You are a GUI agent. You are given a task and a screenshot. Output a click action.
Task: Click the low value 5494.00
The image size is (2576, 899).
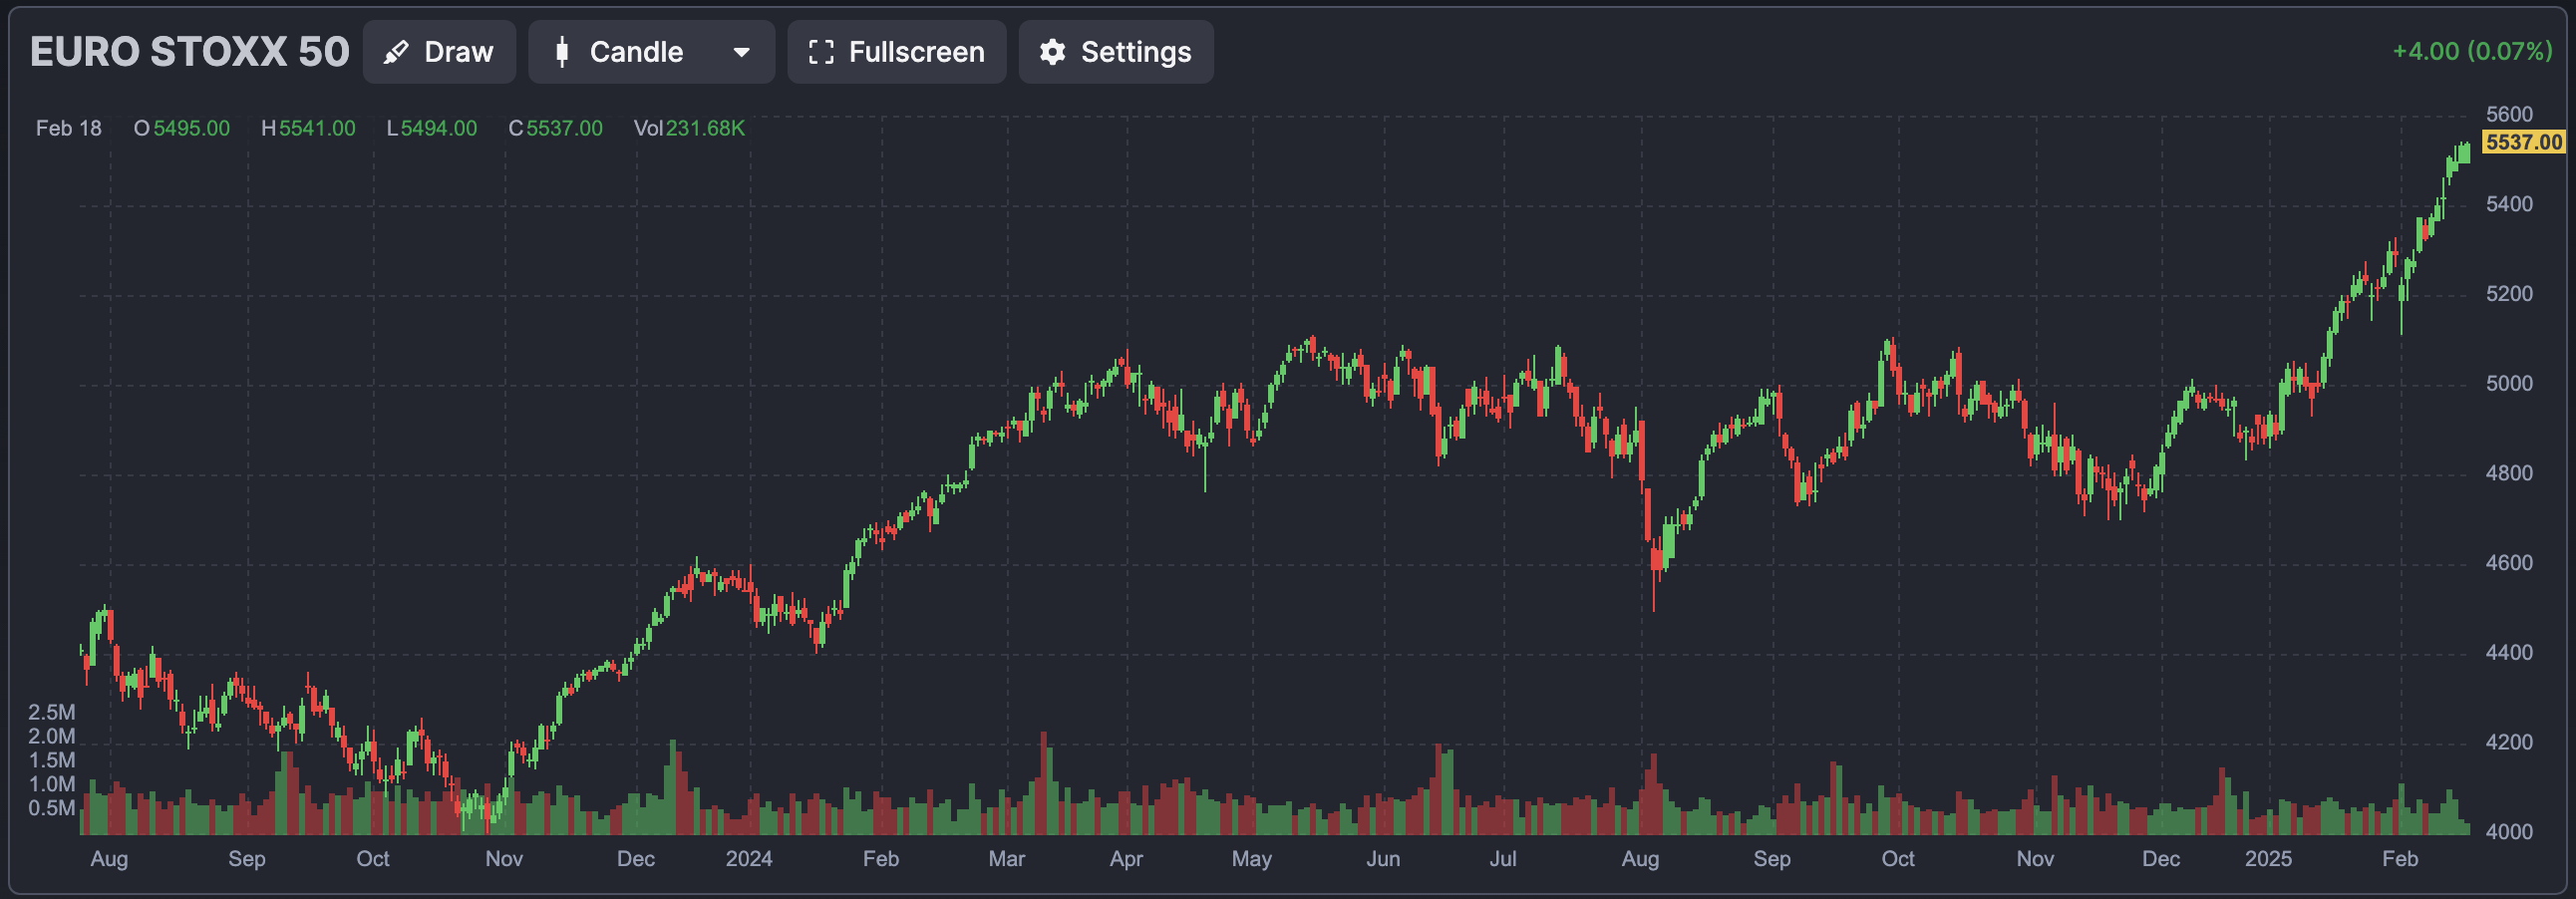coord(439,128)
